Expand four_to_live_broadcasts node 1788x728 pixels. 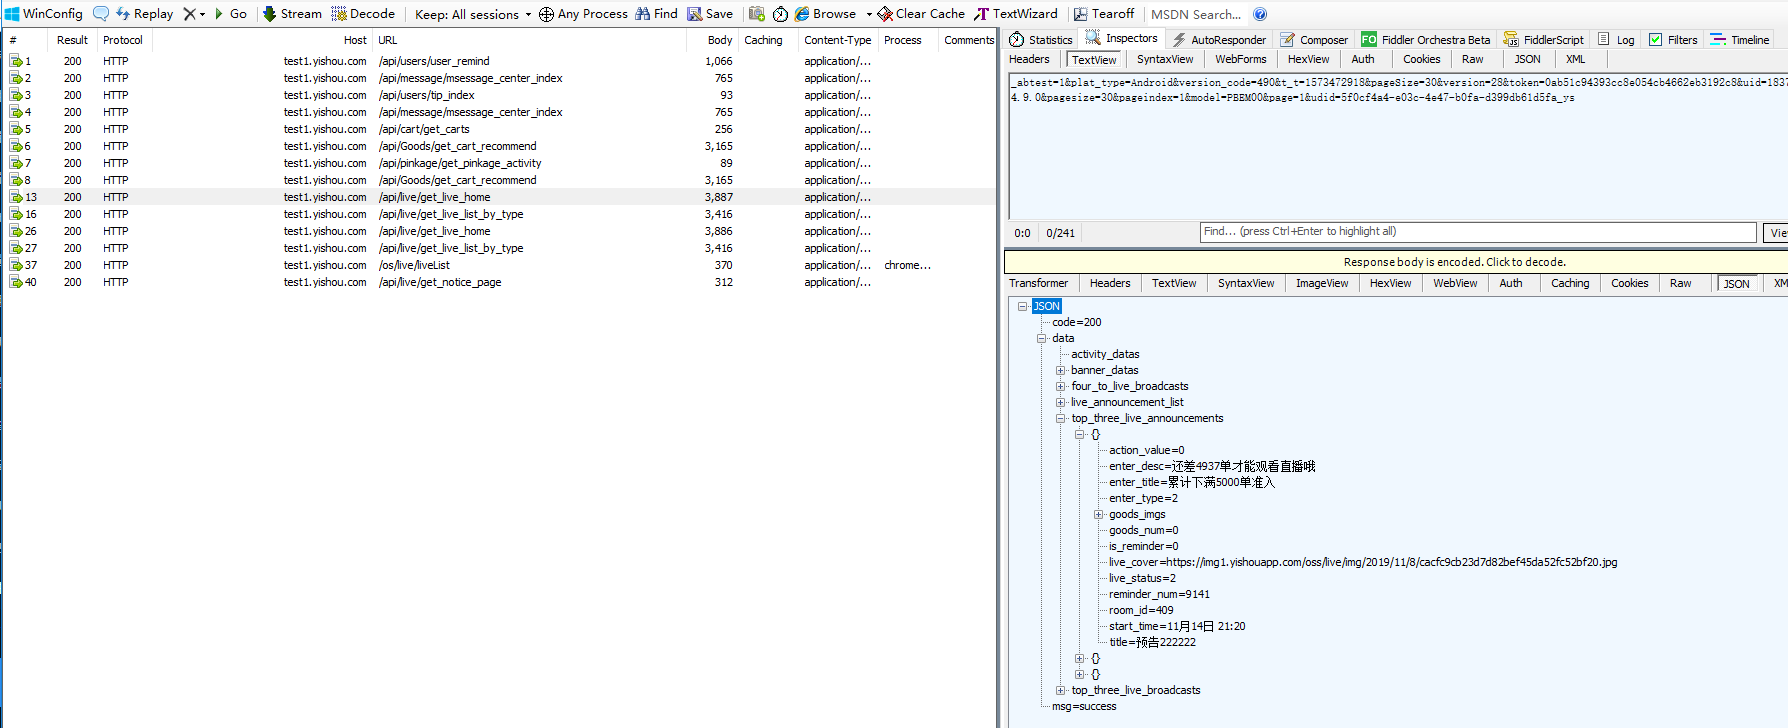(x=1060, y=386)
